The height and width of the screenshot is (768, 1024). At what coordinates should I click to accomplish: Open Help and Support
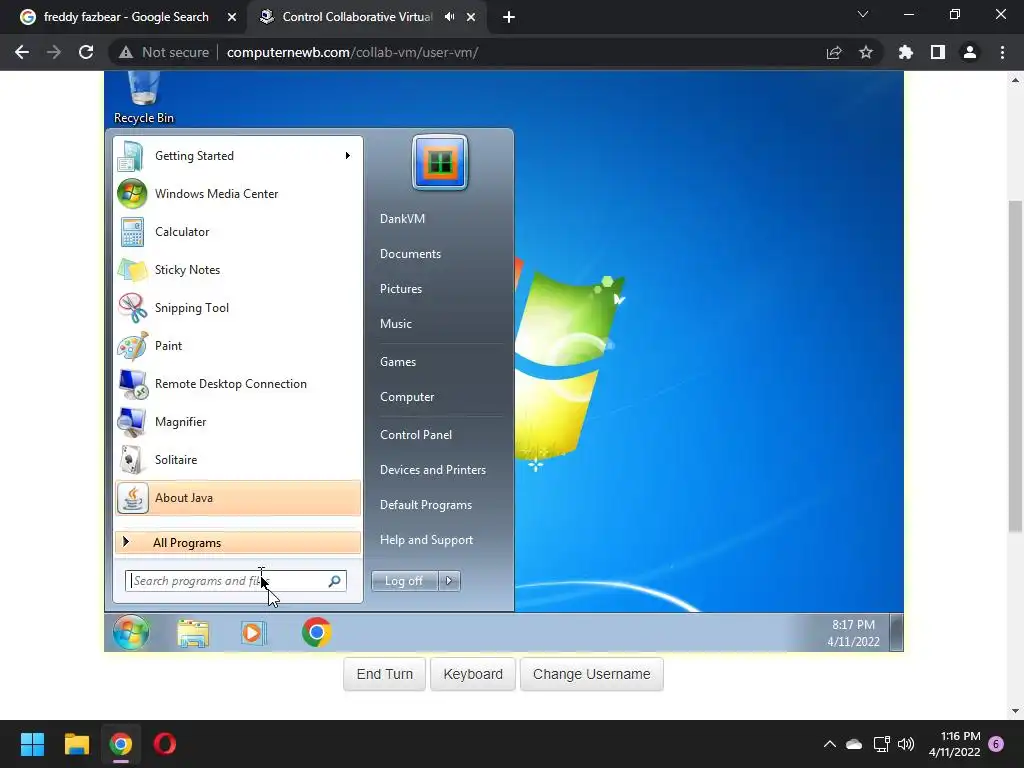(426, 540)
